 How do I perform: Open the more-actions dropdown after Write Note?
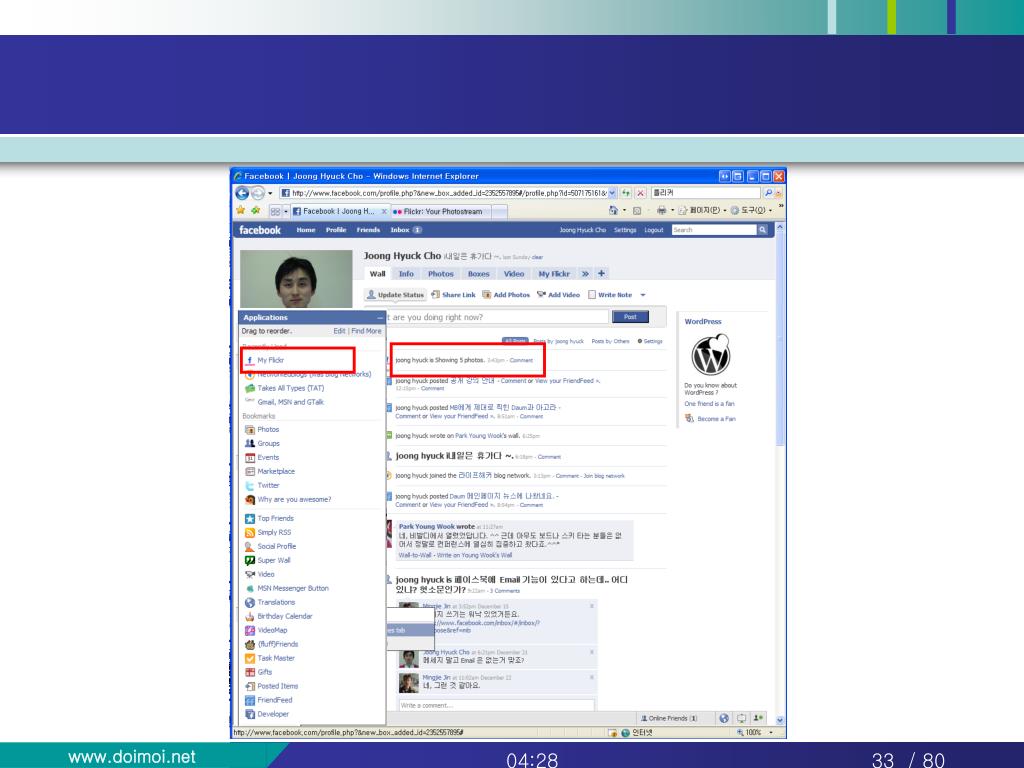(643, 295)
